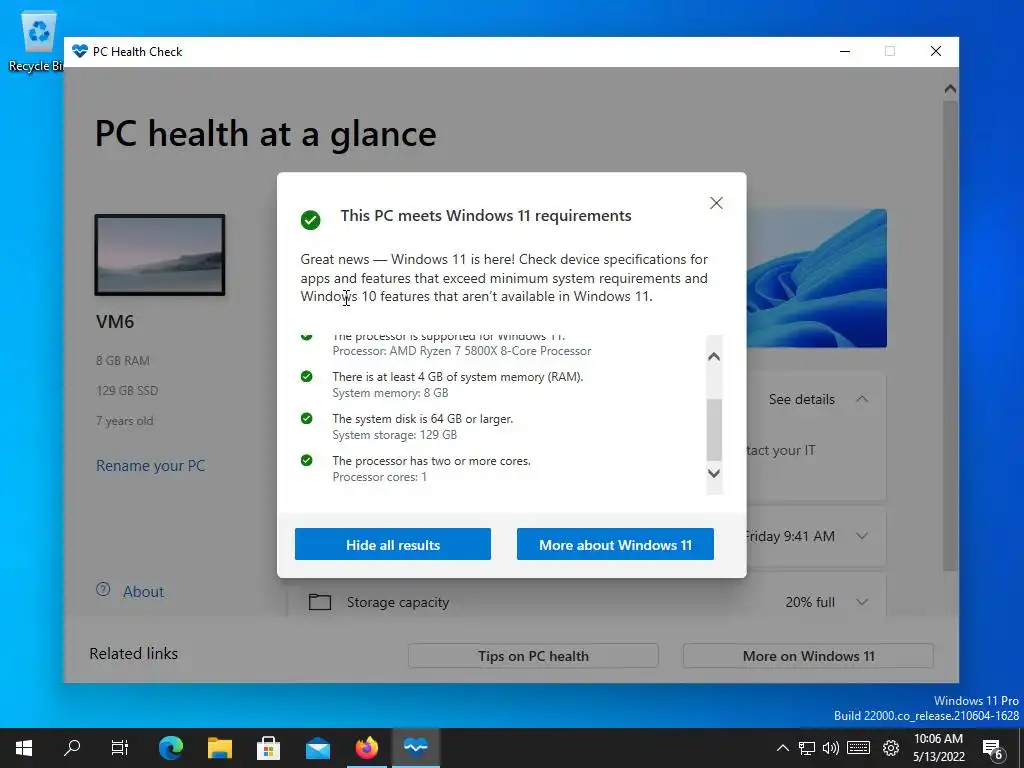Click the touch keyboard tray icon
This screenshot has height=768, width=1024.
858,748
